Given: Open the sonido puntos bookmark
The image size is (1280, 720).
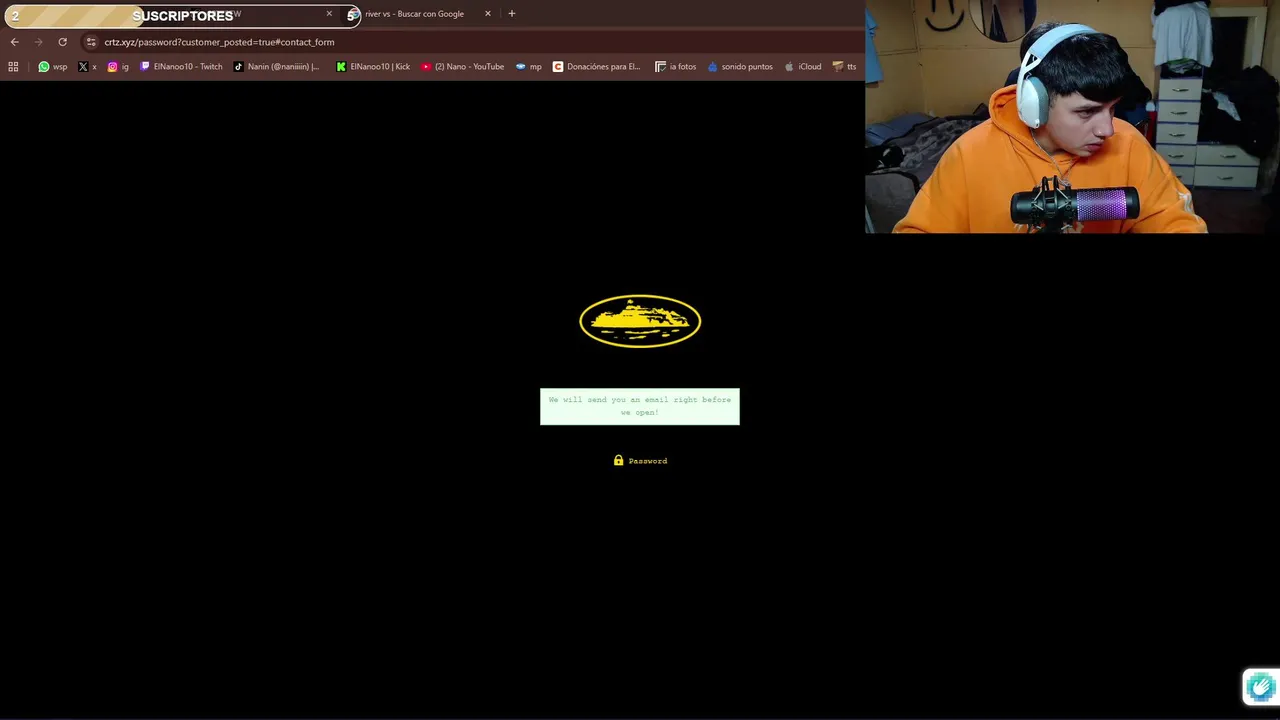Looking at the screenshot, I should [740, 67].
